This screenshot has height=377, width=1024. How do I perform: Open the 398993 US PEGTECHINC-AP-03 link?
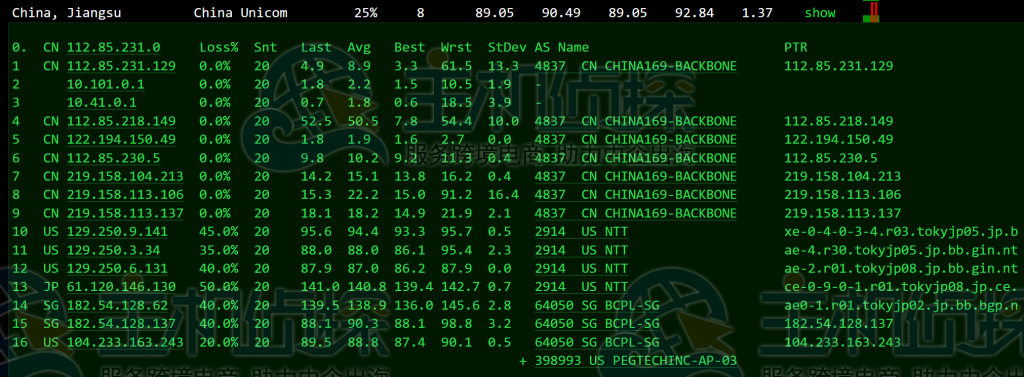tap(636, 361)
